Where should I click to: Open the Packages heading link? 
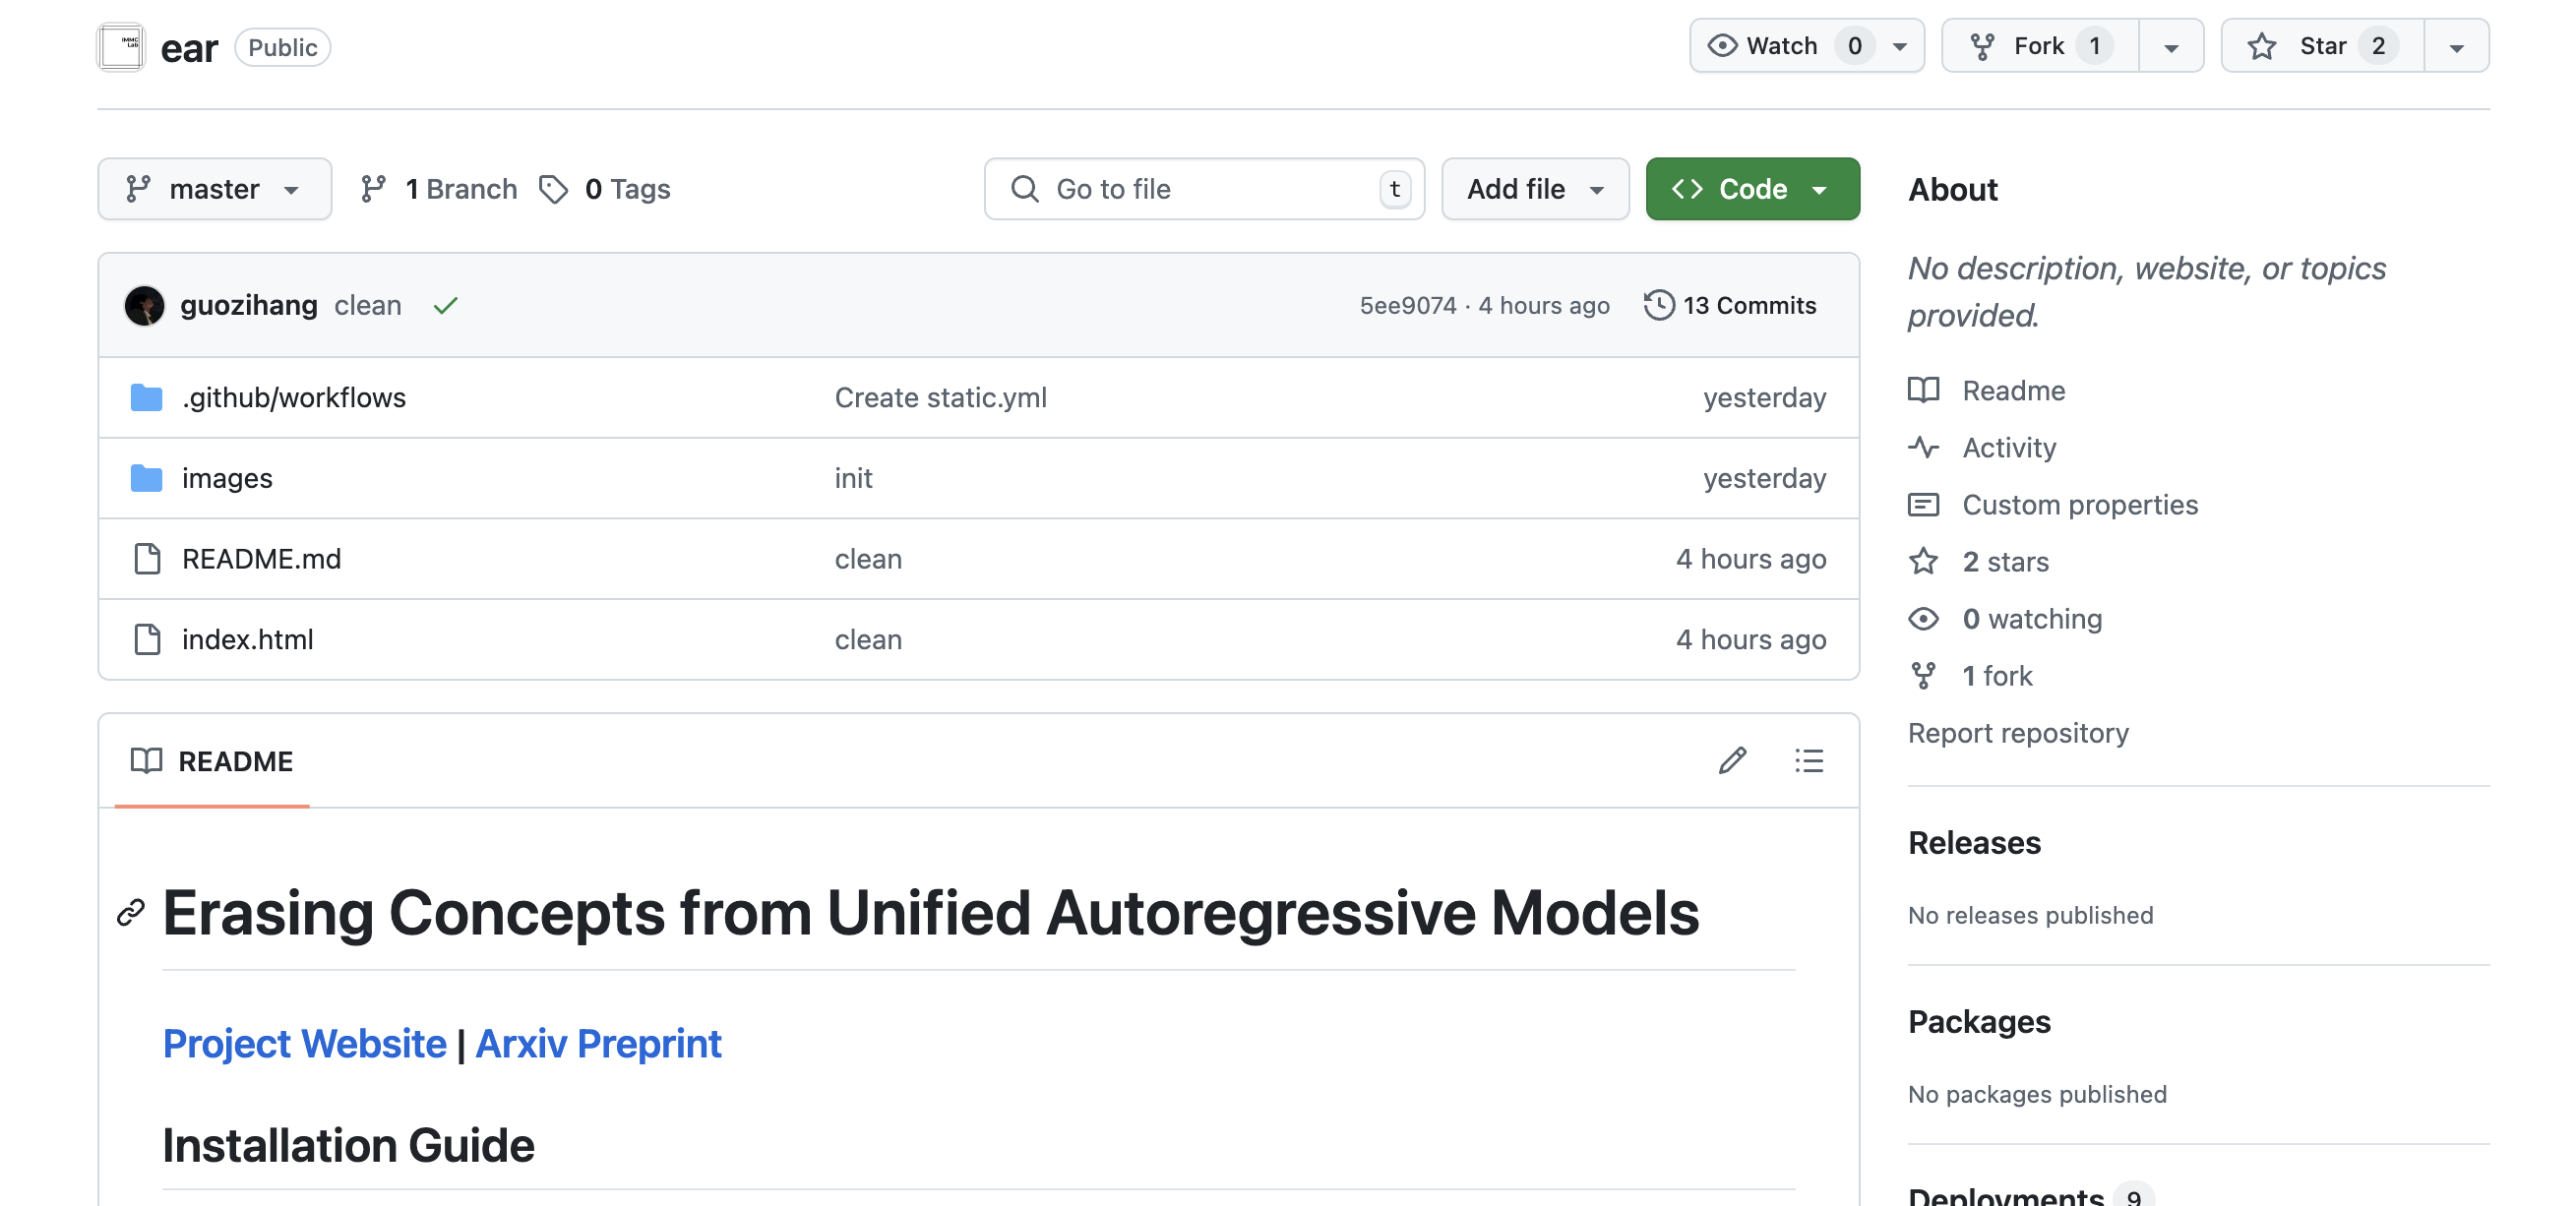(1980, 1022)
